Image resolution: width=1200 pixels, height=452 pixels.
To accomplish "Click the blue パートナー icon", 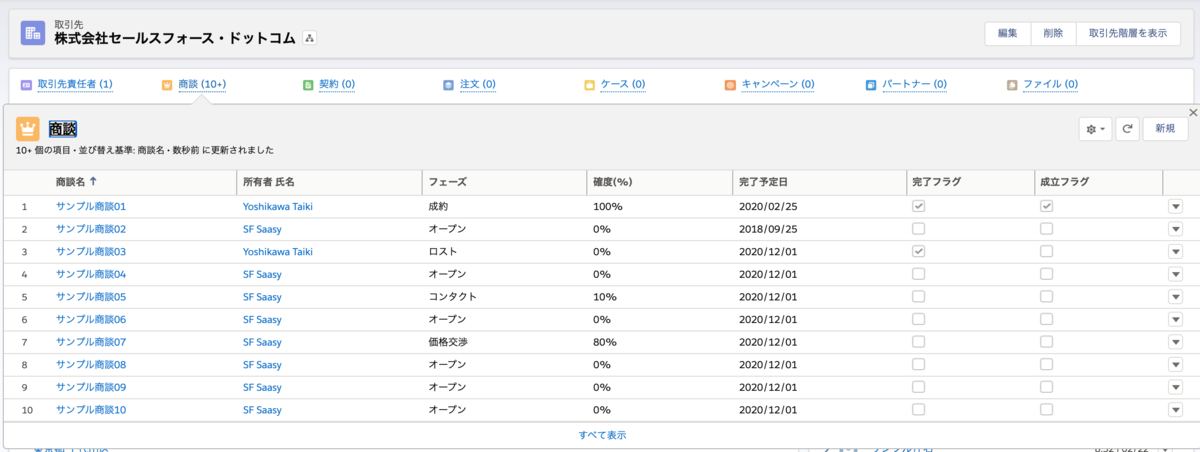I will (872, 85).
